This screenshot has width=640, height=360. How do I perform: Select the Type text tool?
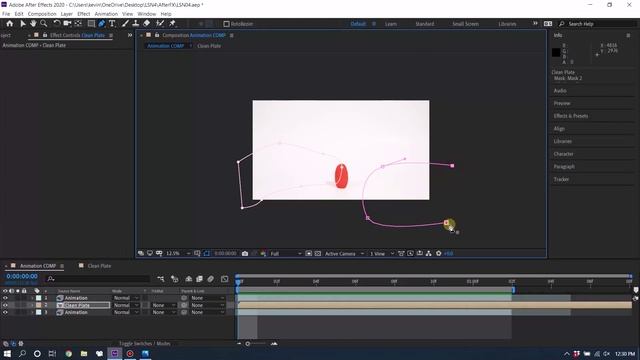[x=112, y=24]
